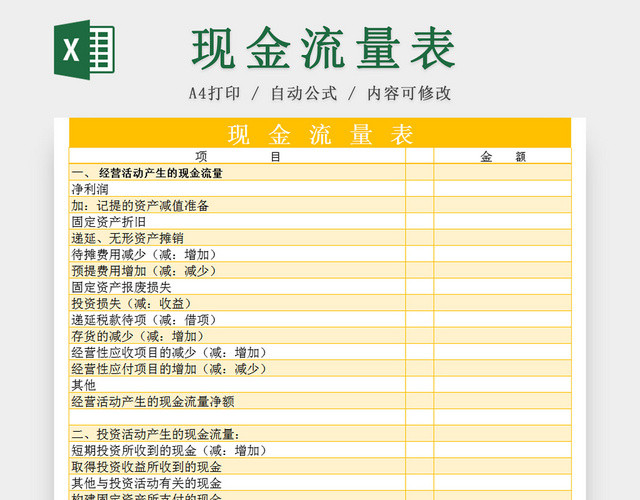Select the 净利润 row label

[x=90, y=189]
